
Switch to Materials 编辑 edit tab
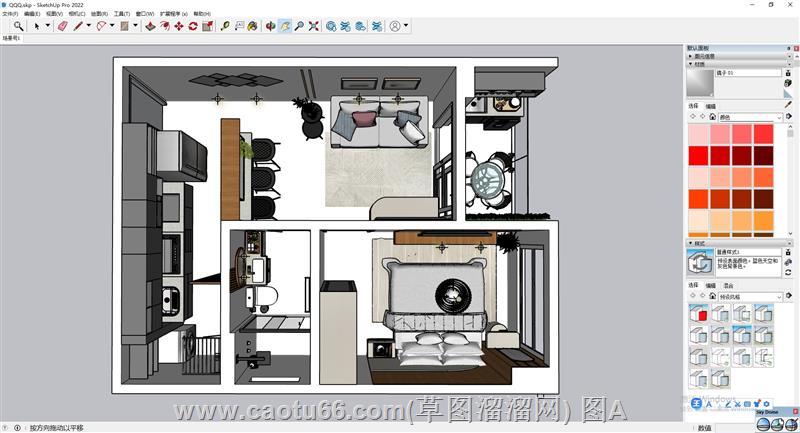[x=711, y=106]
